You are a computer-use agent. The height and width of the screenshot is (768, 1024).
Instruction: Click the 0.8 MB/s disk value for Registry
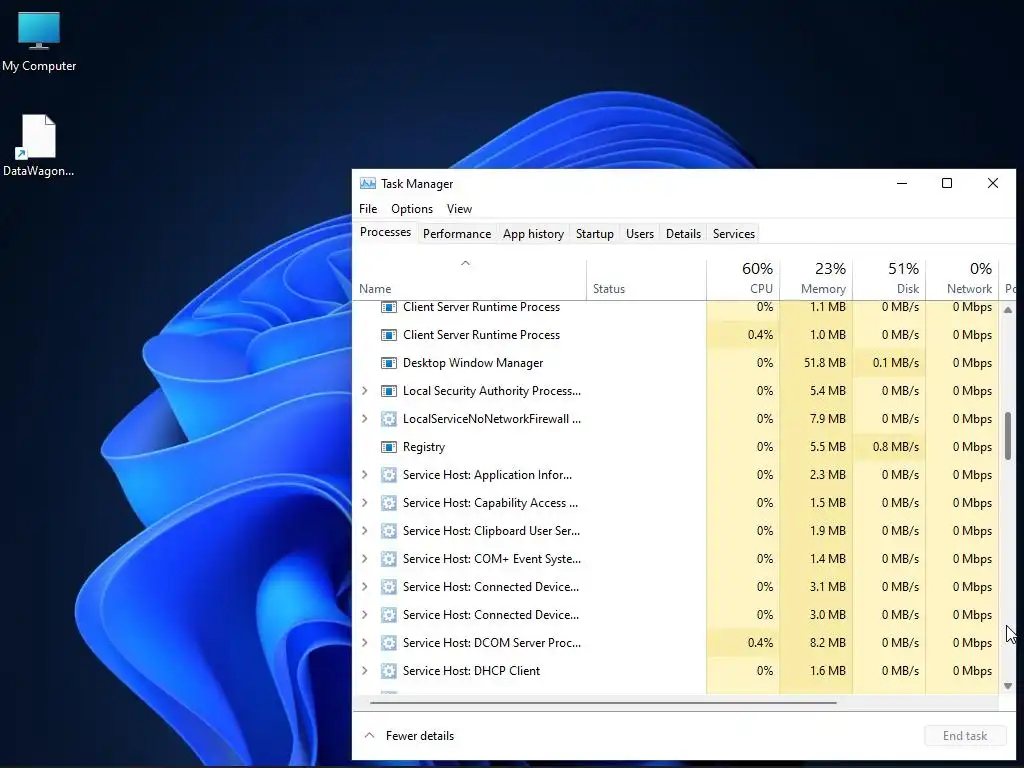(895, 447)
